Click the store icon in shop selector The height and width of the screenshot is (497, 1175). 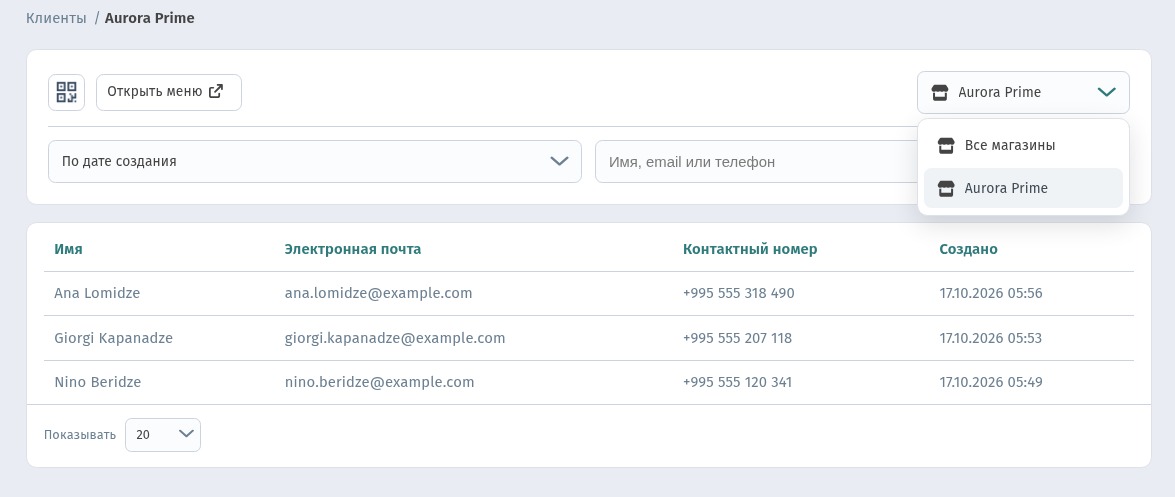(940, 92)
